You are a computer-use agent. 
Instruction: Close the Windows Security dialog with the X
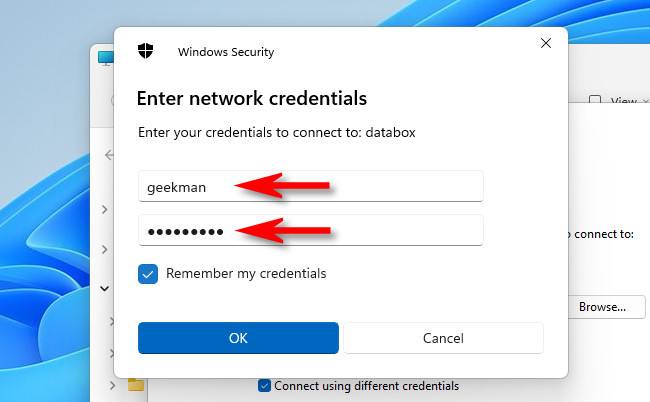tap(545, 44)
